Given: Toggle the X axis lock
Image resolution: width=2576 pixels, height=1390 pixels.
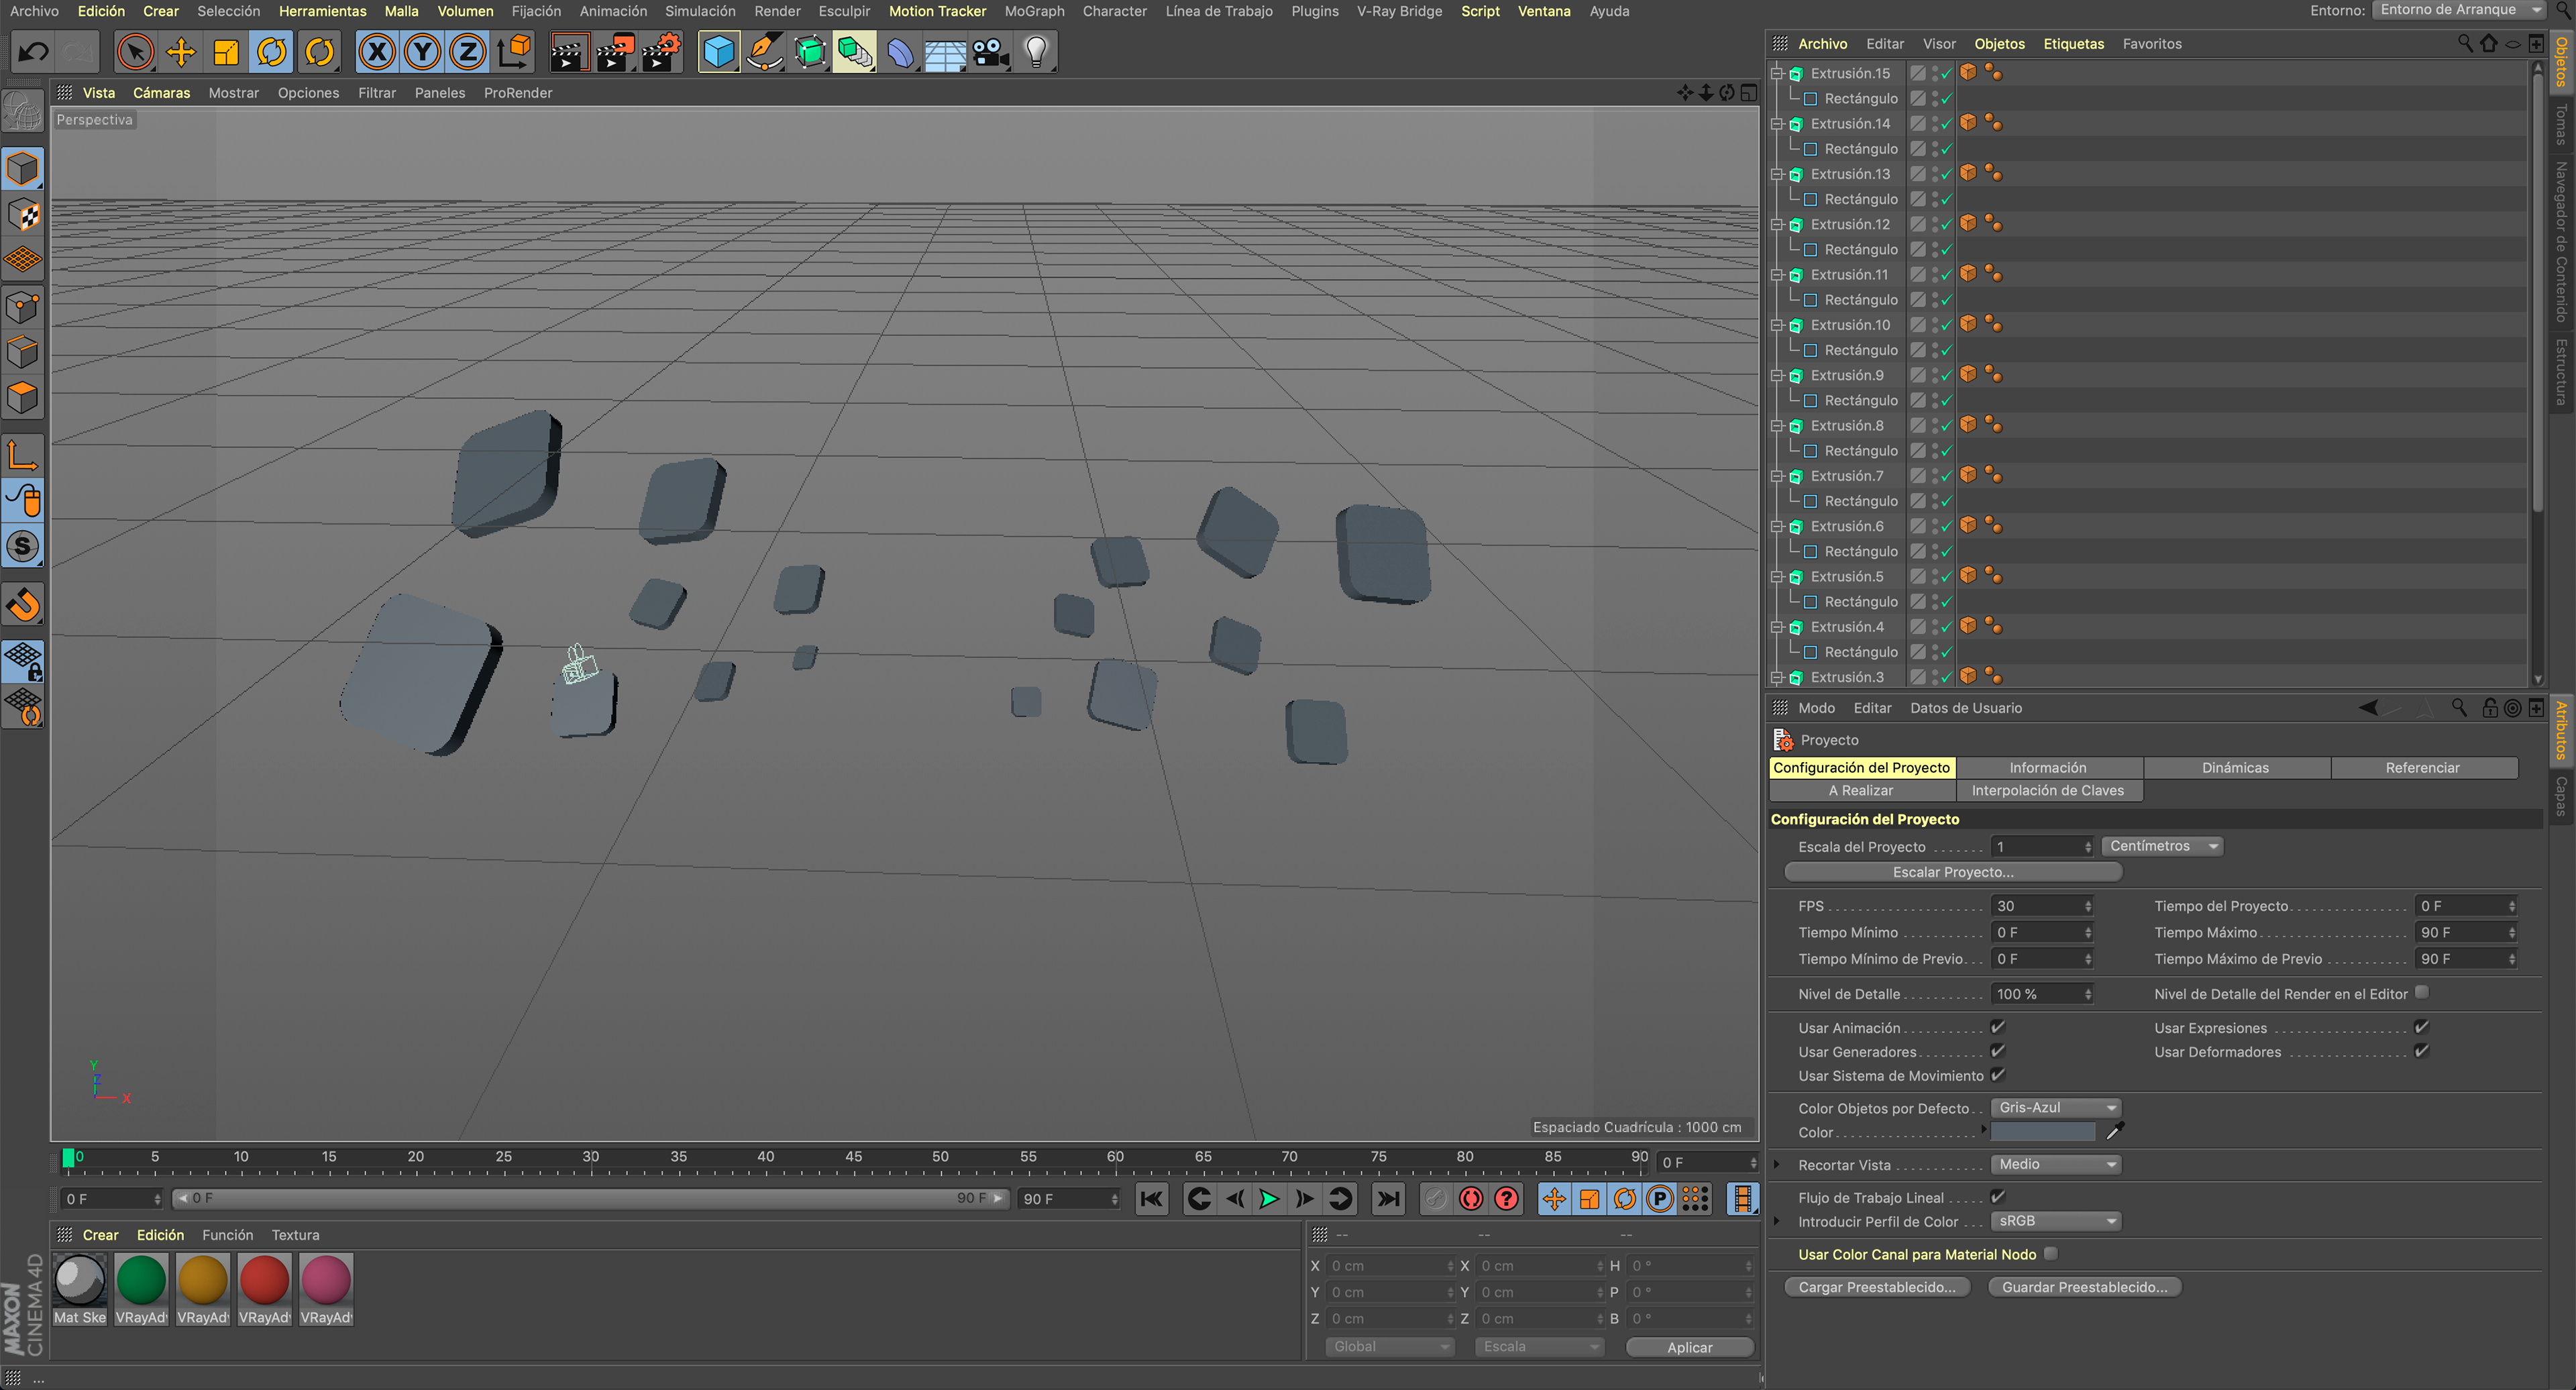Looking at the screenshot, I should click(377, 52).
